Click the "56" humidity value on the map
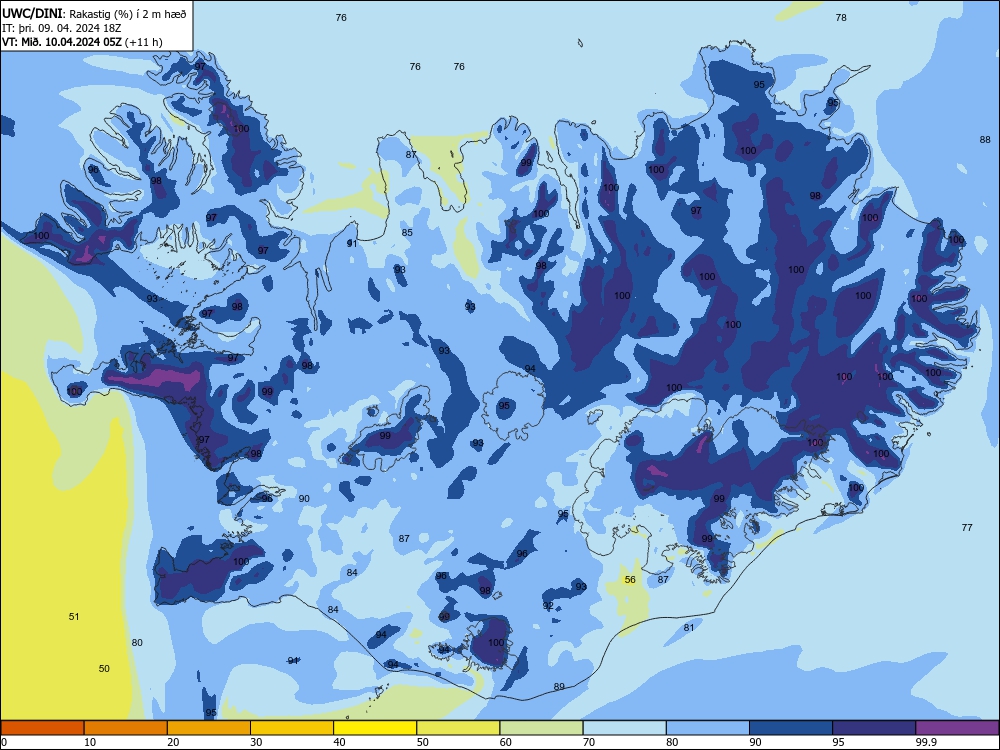 click(630, 579)
